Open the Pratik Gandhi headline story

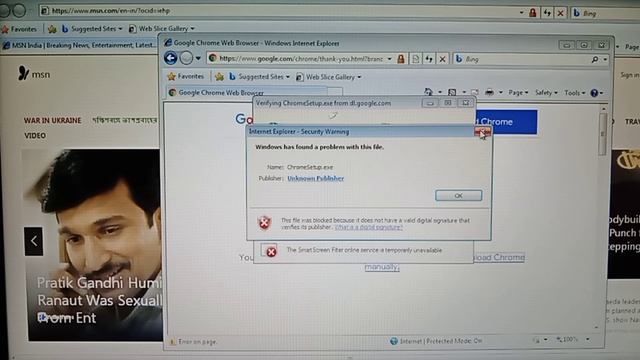click(99, 300)
